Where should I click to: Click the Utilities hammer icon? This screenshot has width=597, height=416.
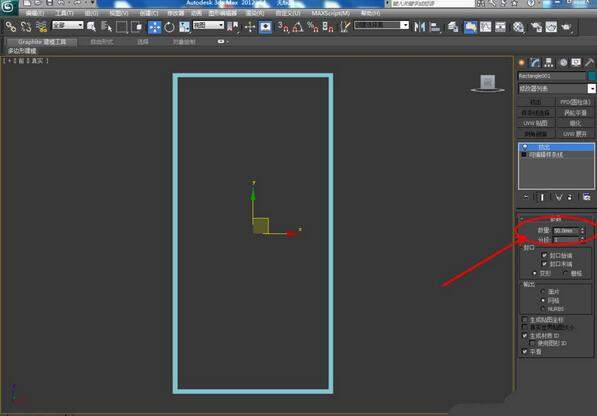(589, 63)
